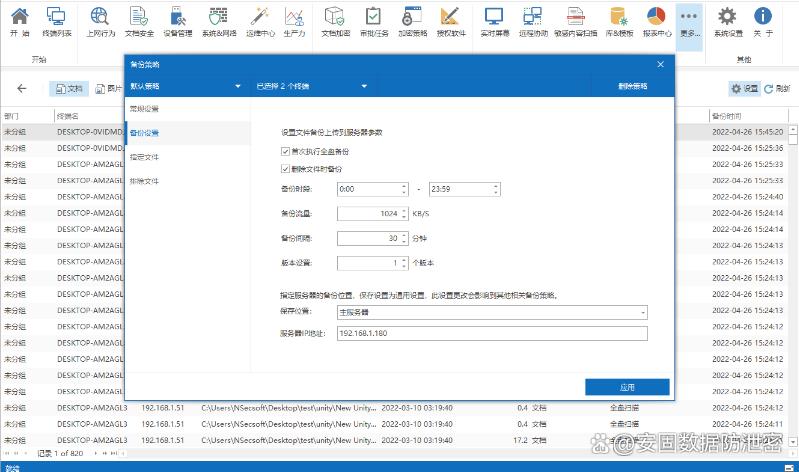
Task: Select the 设备管理 device management icon
Action: (178, 21)
